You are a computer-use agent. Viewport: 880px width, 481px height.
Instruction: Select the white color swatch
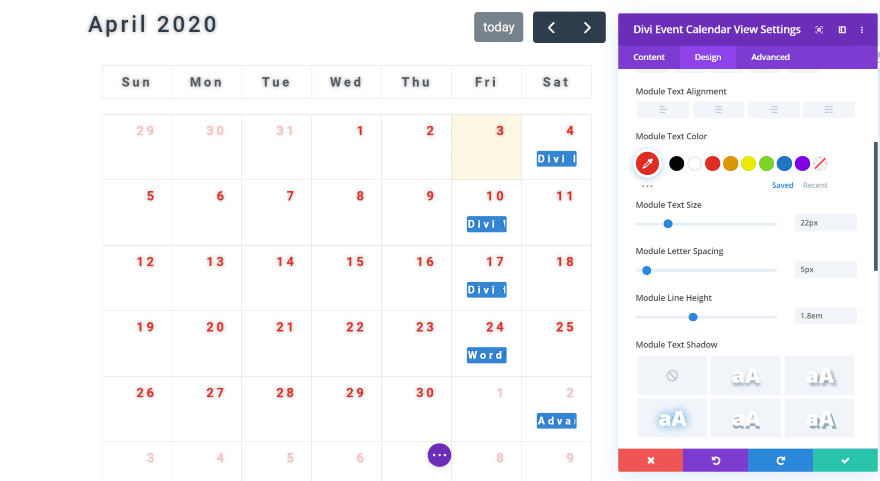pos(695,163)
